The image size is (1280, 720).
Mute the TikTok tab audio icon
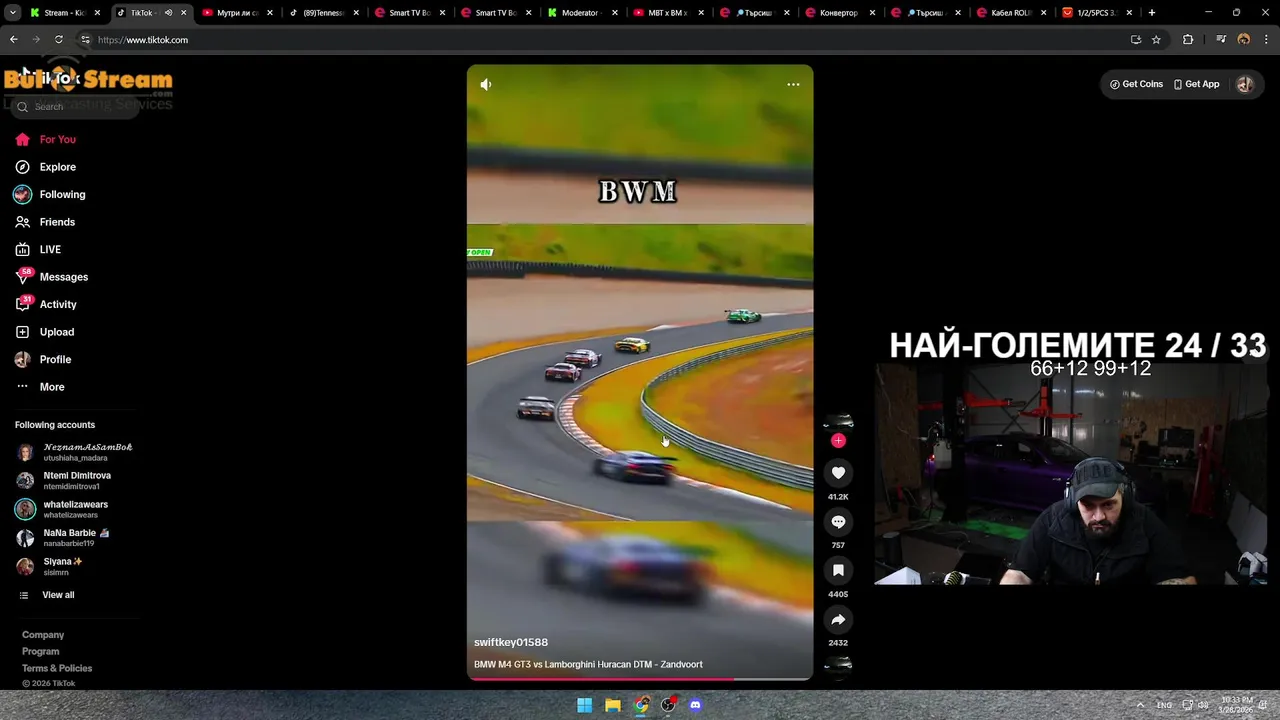[168, 13]
